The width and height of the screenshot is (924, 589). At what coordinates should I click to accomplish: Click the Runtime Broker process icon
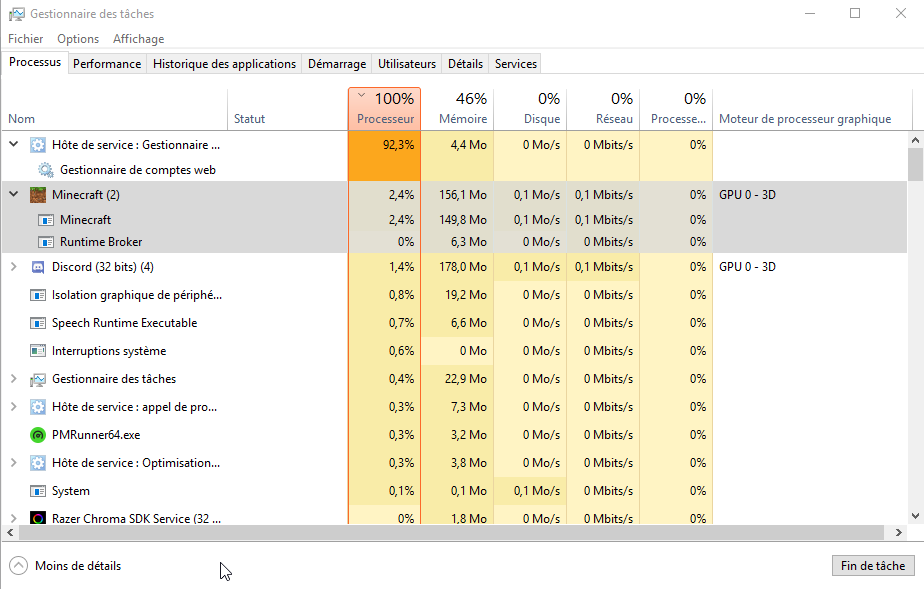[46, 242]
